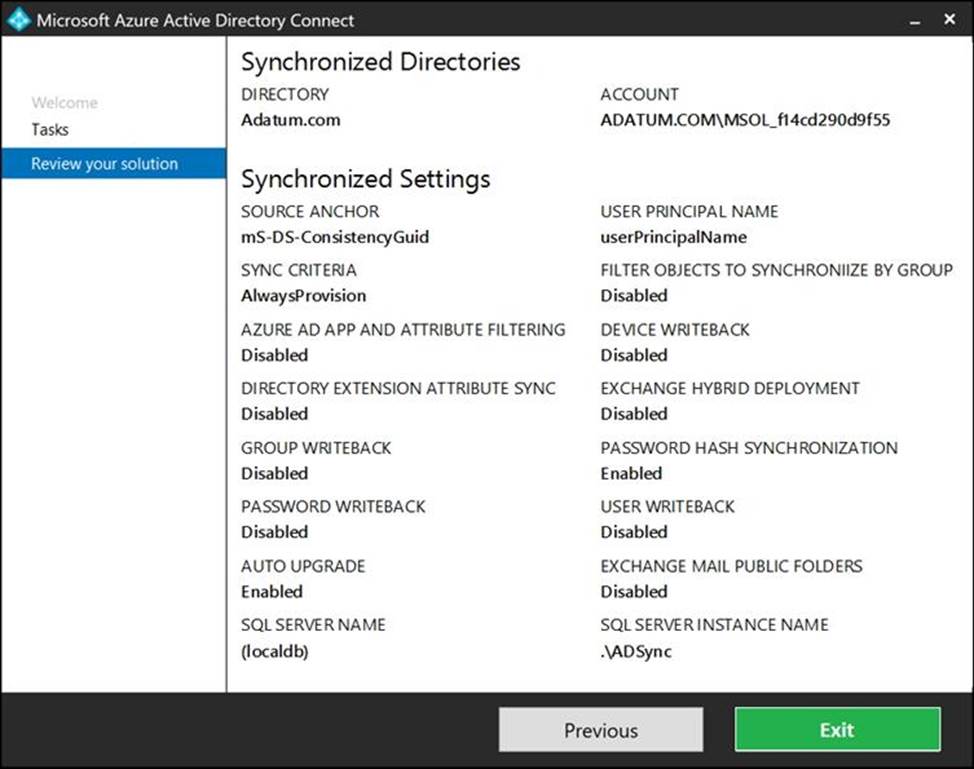Close the Azure AD Connect wizard window

click(949, 20)
